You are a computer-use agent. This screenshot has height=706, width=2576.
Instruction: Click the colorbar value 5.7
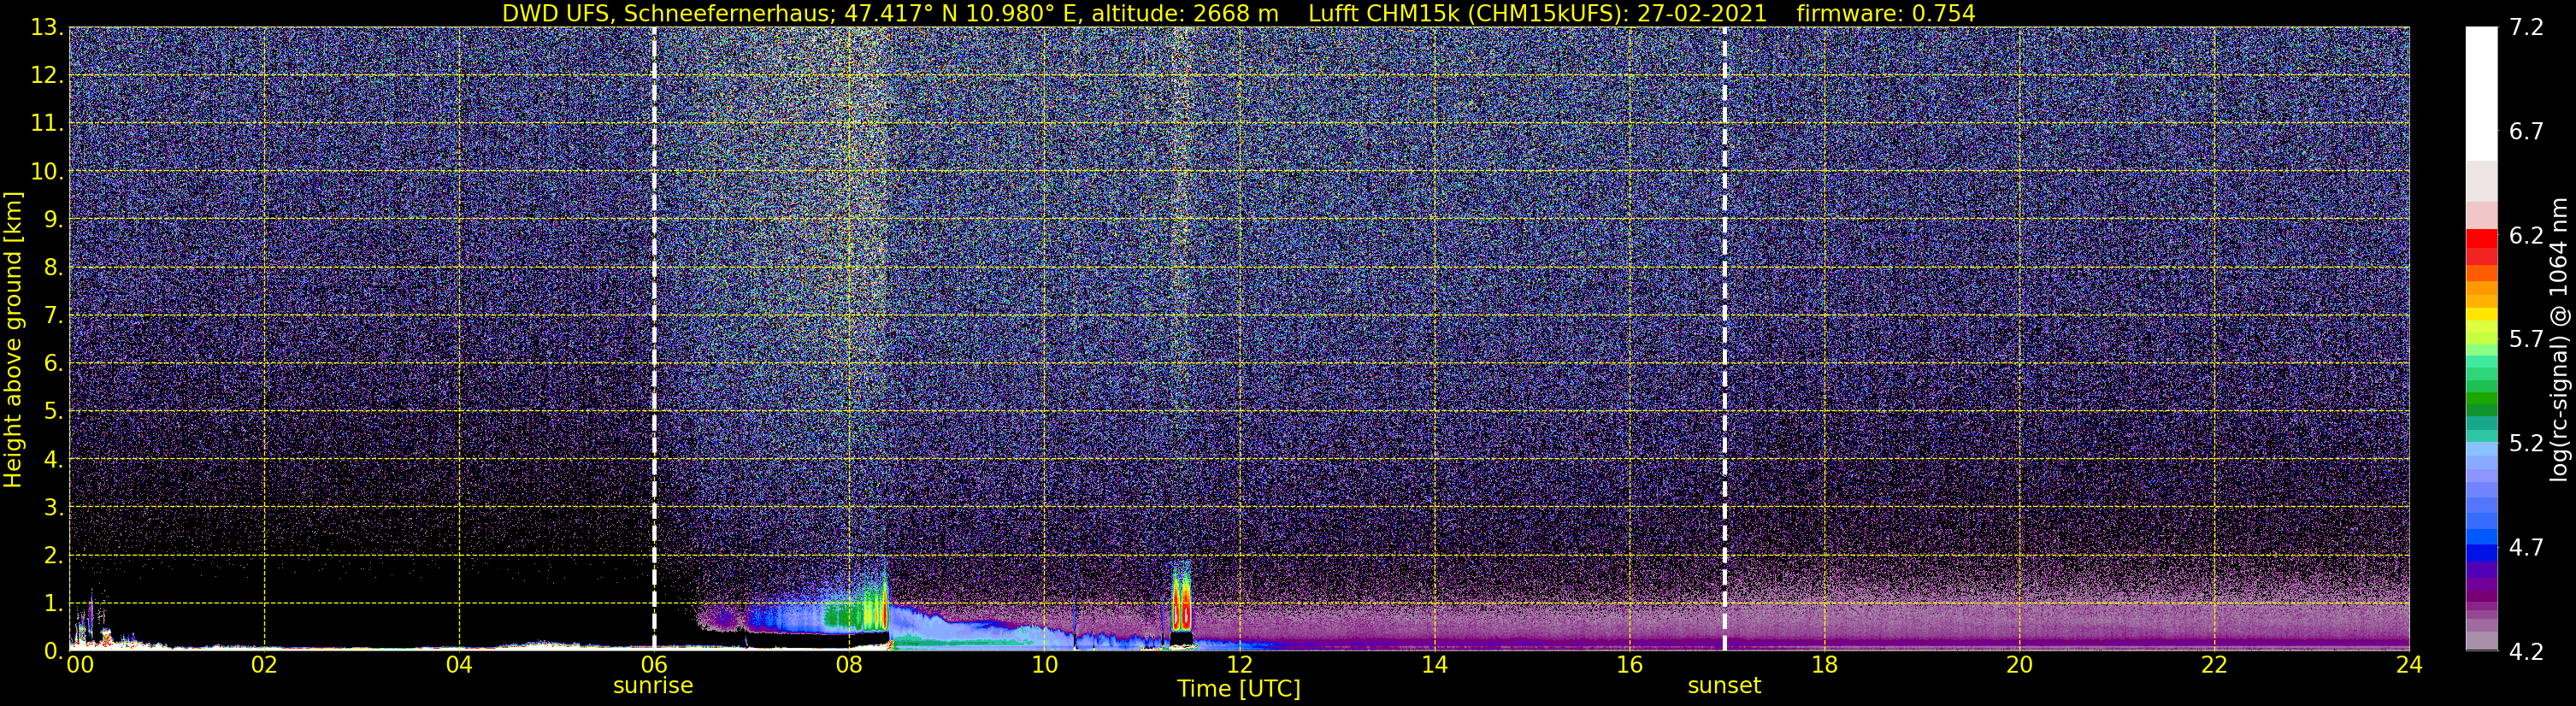[x=2526, y=340]
